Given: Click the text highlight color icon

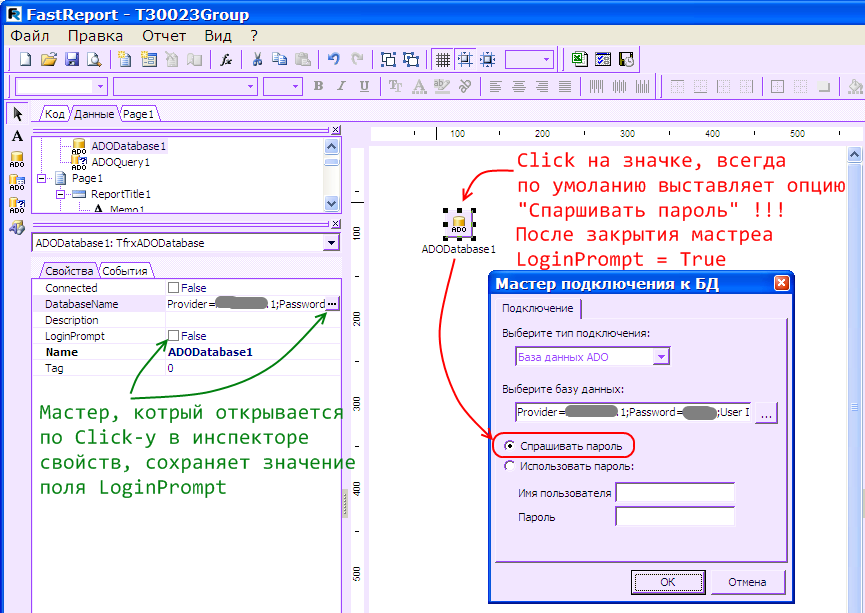Looking at the screenshot, I should pos(441,86).
